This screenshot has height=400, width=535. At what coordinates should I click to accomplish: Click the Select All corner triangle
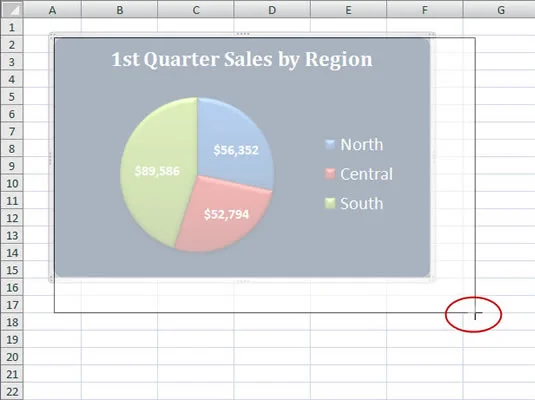pos(12,10)
